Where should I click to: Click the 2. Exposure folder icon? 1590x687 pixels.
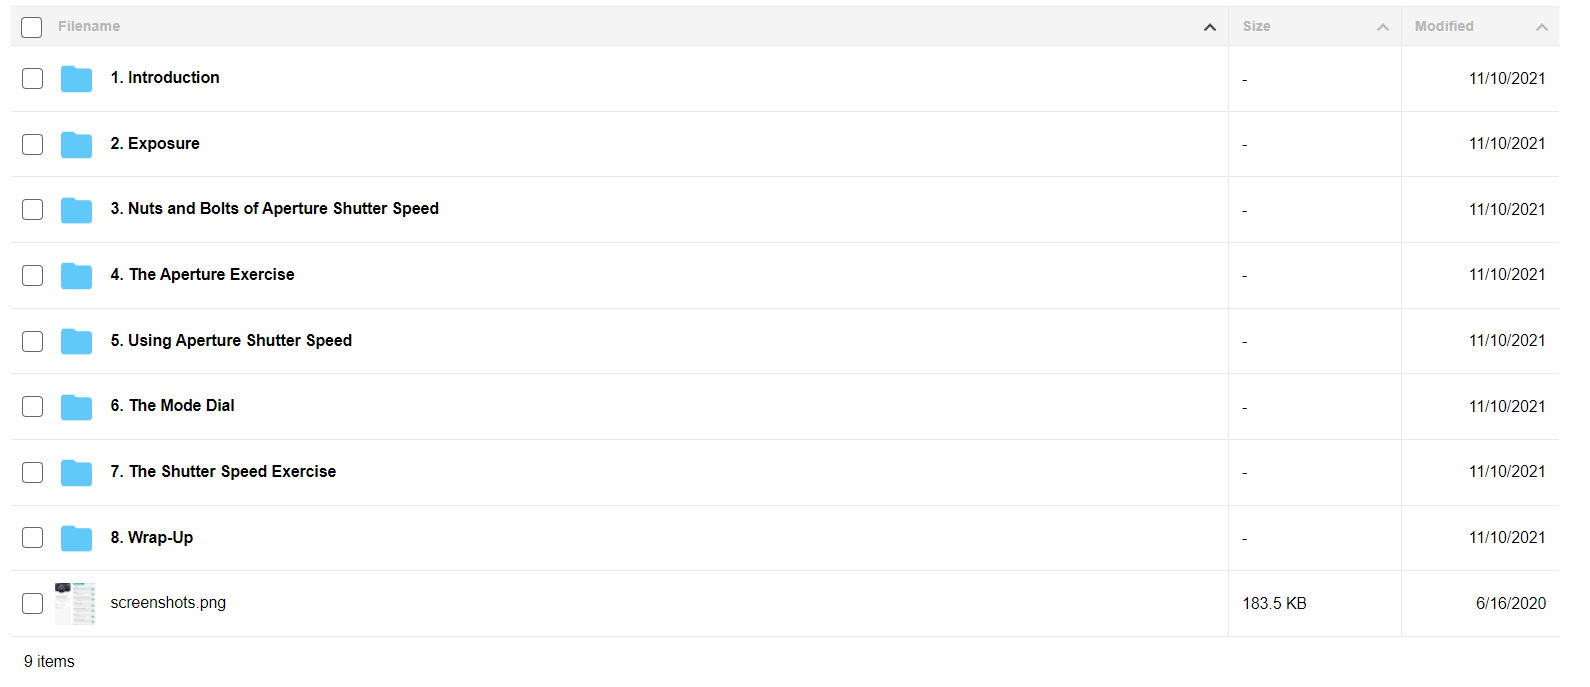point(76,145)
